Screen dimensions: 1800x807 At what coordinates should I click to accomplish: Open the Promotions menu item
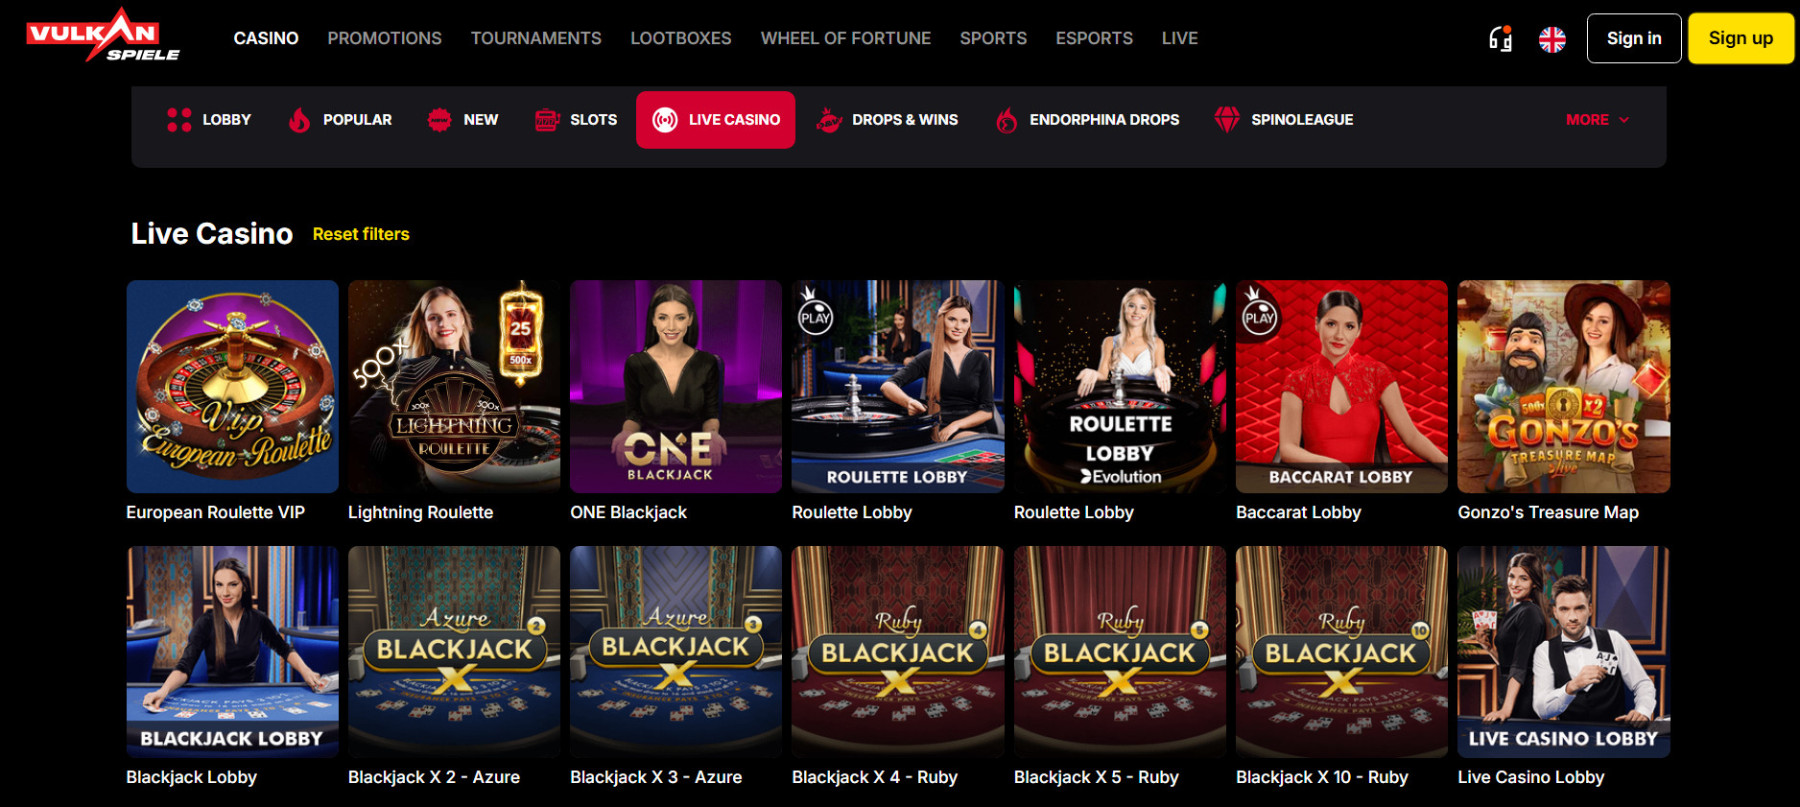pos(385,38)
